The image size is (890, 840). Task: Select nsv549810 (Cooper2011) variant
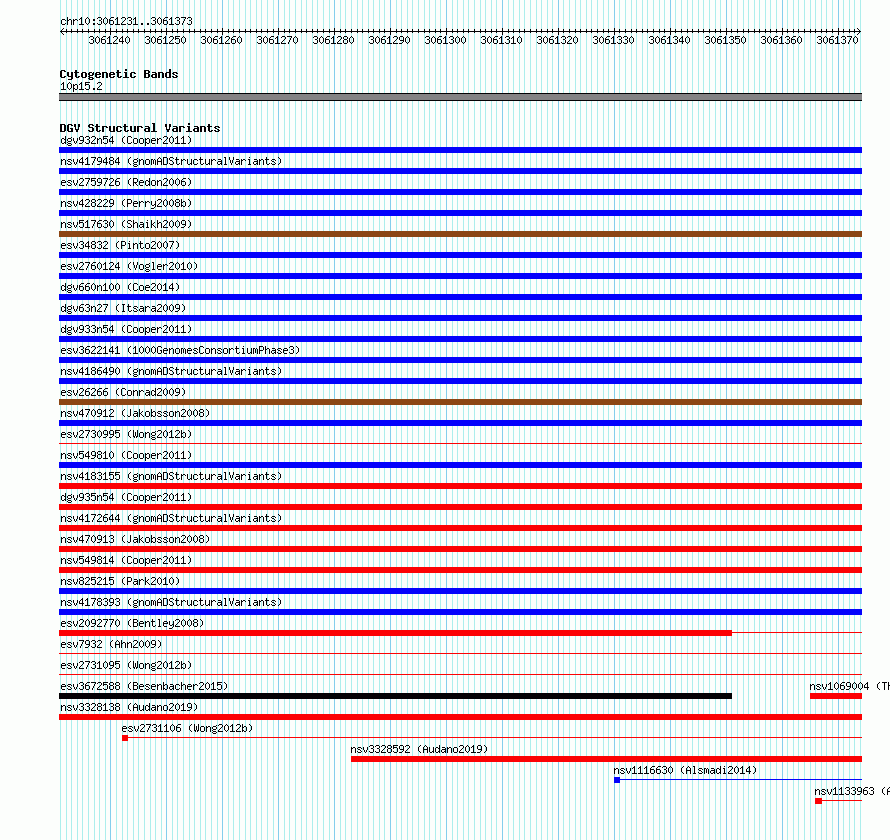click(126, 455)
